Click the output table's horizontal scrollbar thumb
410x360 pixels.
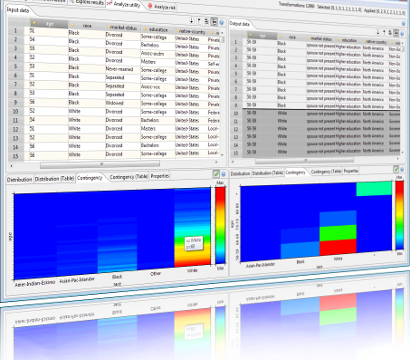pyautogui.click(x=305, y=161)
